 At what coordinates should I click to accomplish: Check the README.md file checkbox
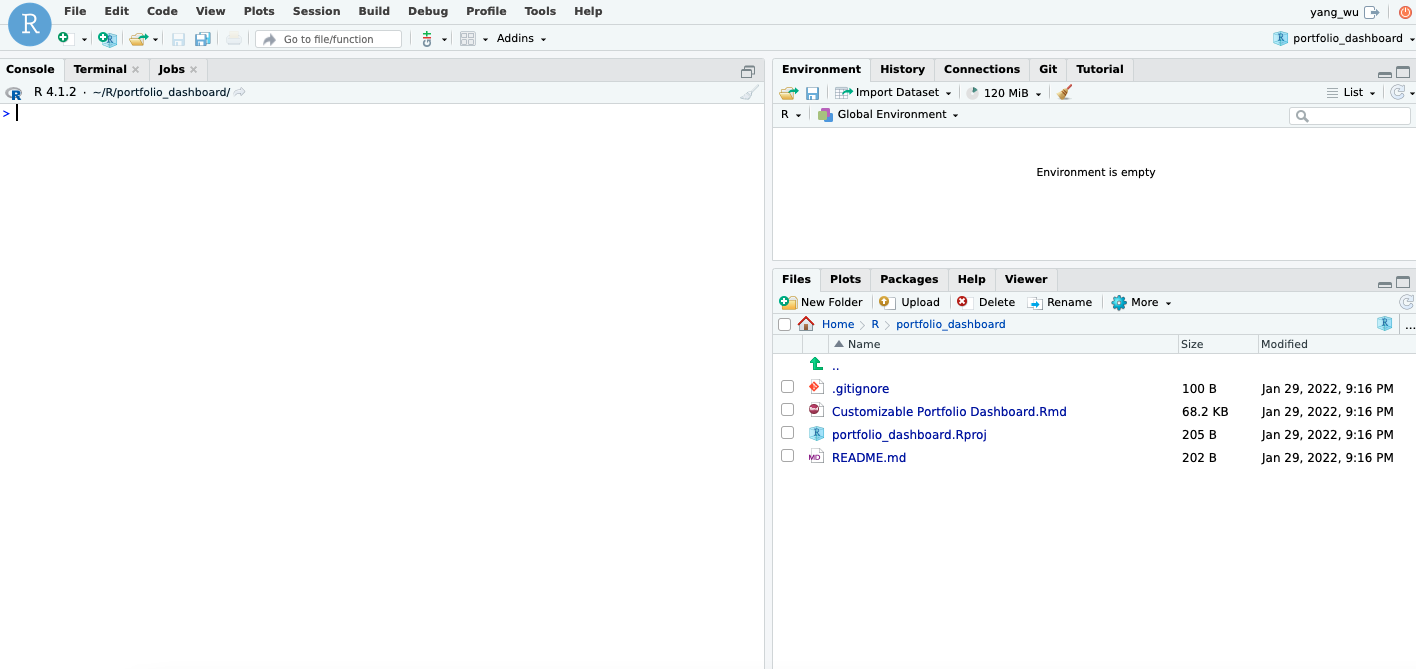787,456
